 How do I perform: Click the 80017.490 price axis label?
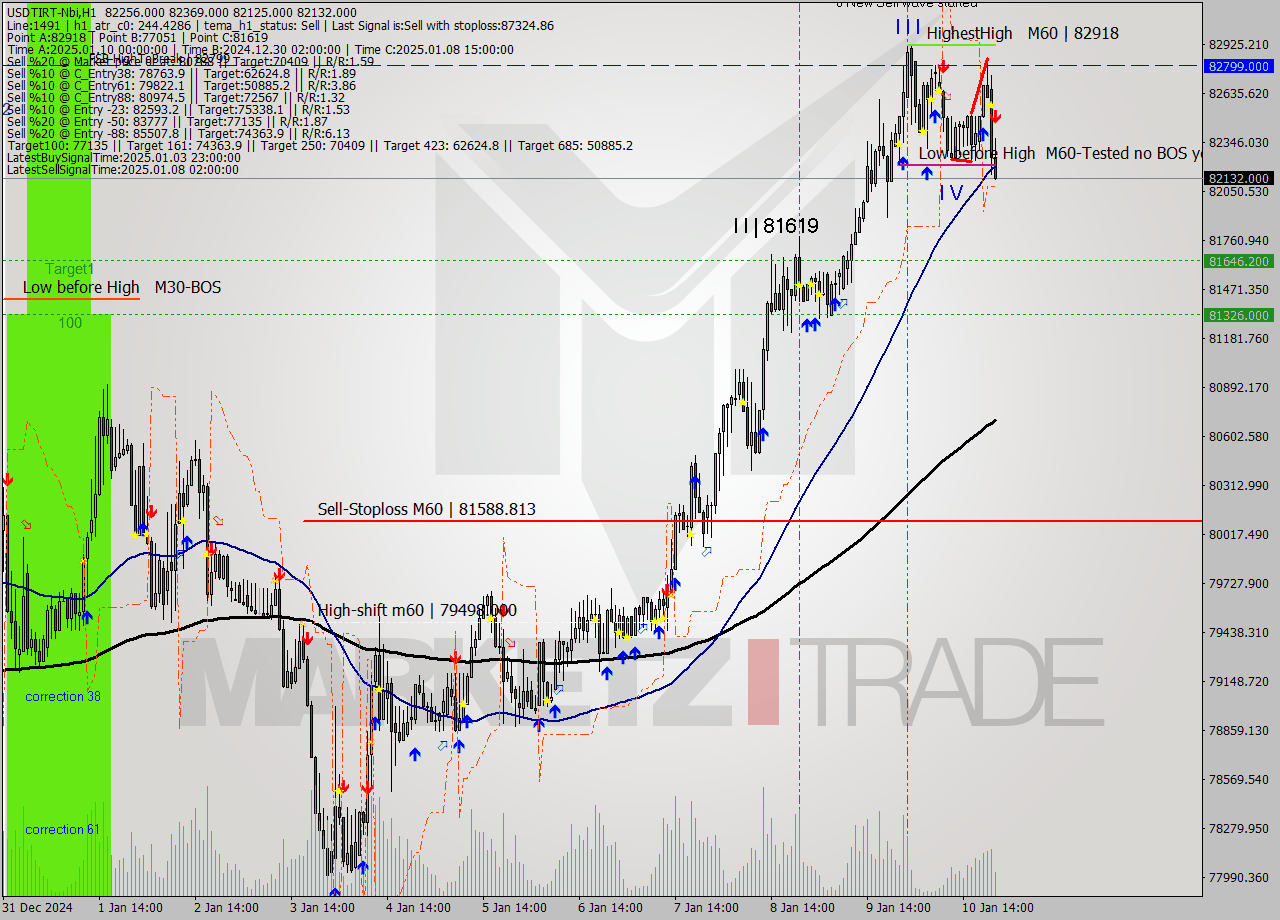click(x=1239, y=534)
